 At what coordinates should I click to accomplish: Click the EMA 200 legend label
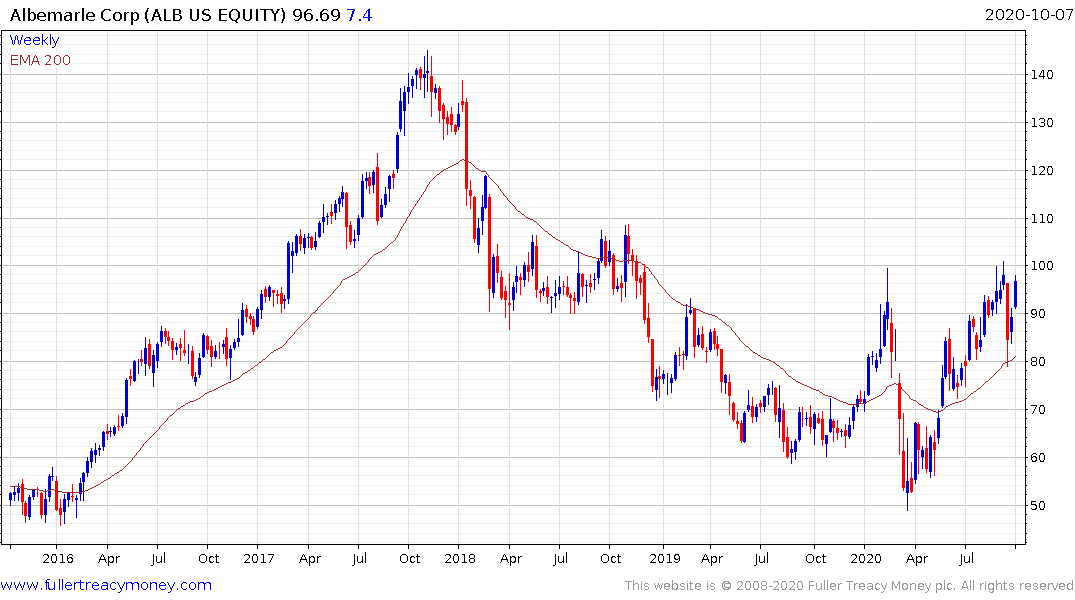click(x=40, y=60)
